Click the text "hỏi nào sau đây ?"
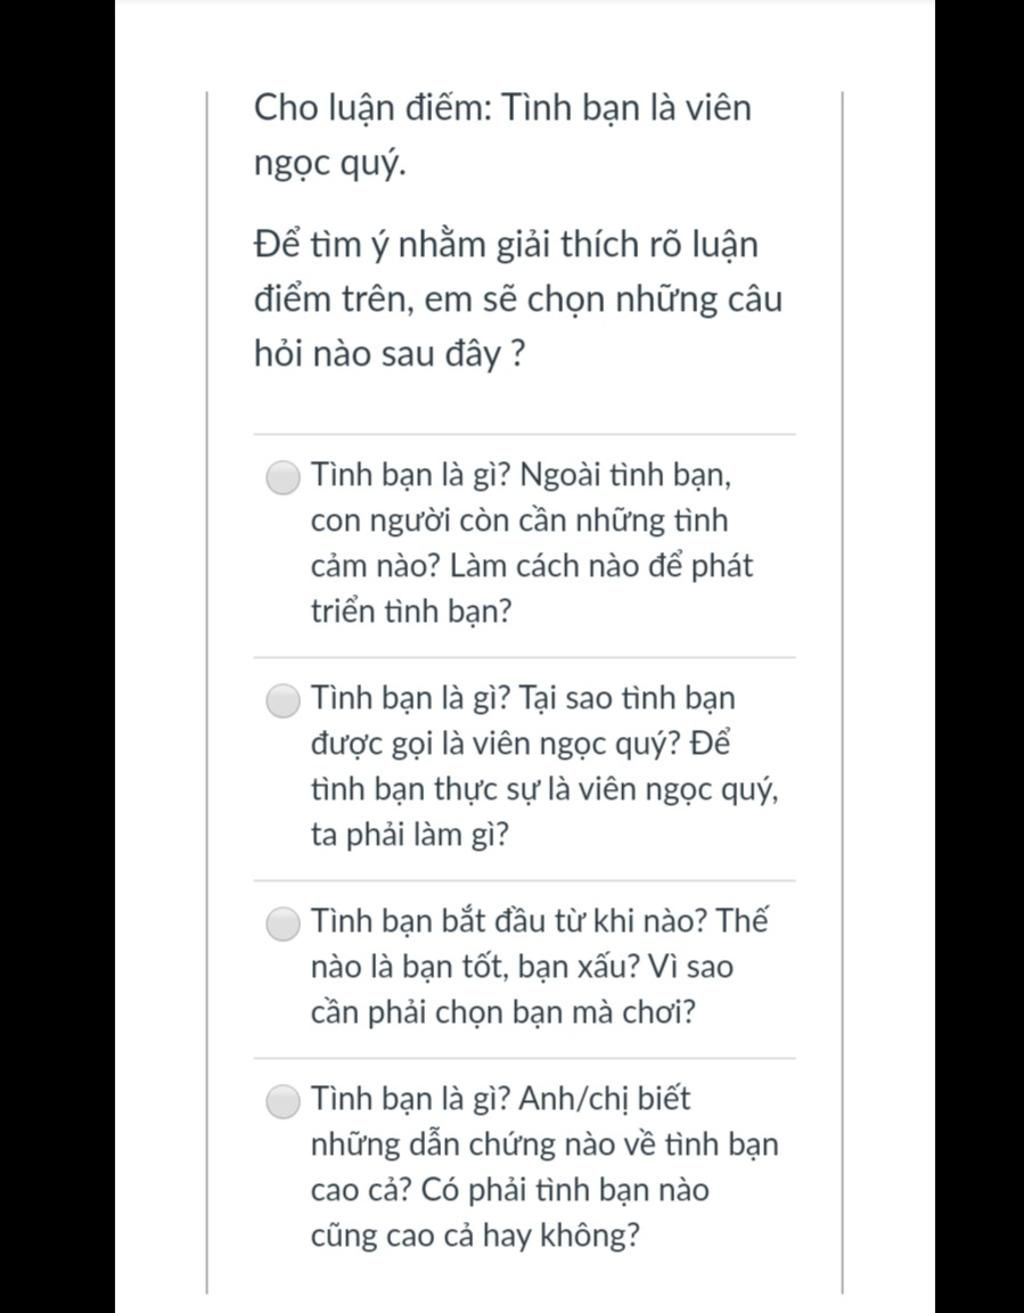1024x1313 pixels. click(x=389, y=354)
